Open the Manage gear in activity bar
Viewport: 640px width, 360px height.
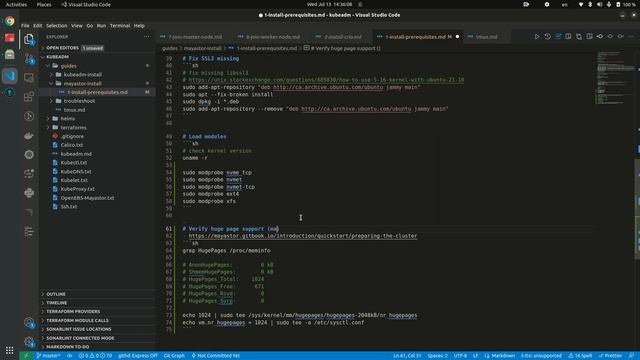click(x=29, y=341)
